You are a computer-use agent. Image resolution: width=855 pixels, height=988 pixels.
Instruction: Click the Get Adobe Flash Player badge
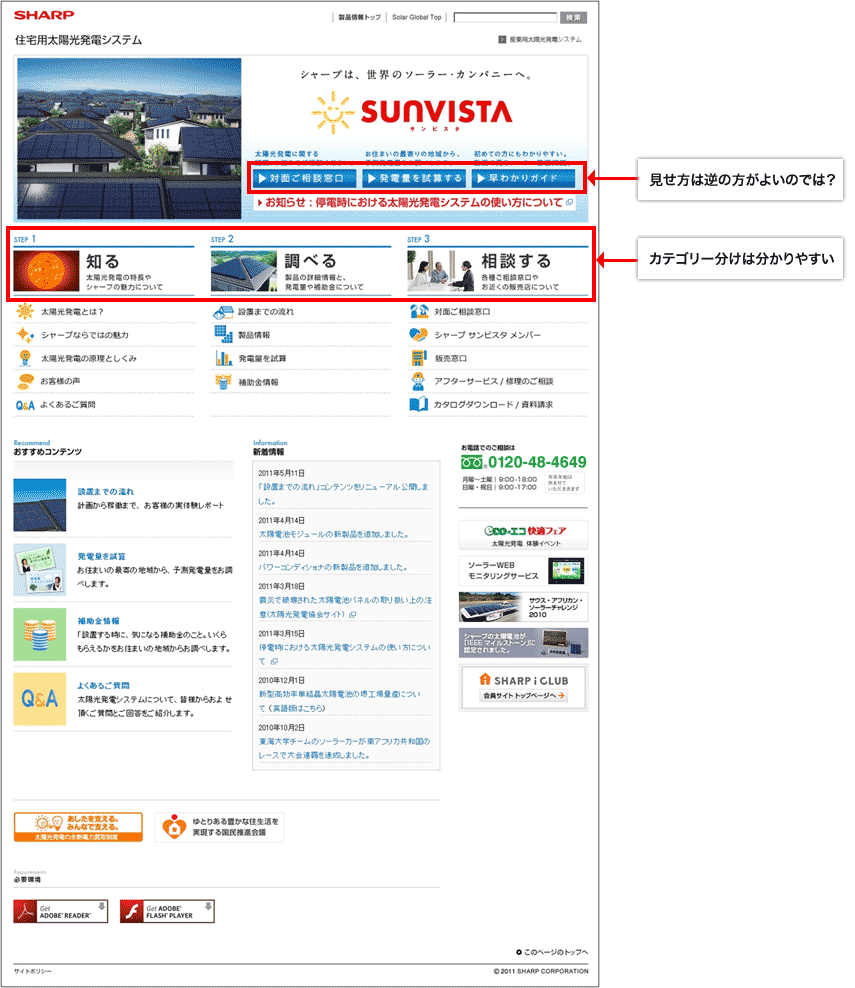[x=167, y=911]
